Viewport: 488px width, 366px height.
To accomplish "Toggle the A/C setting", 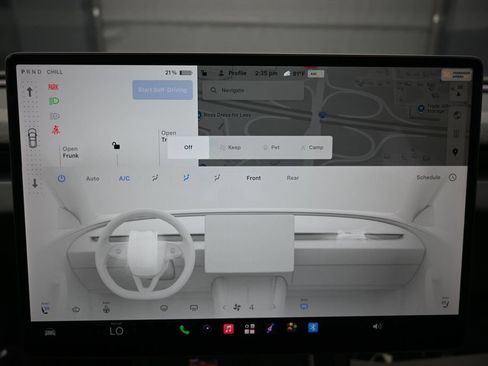I will [124, 178].
